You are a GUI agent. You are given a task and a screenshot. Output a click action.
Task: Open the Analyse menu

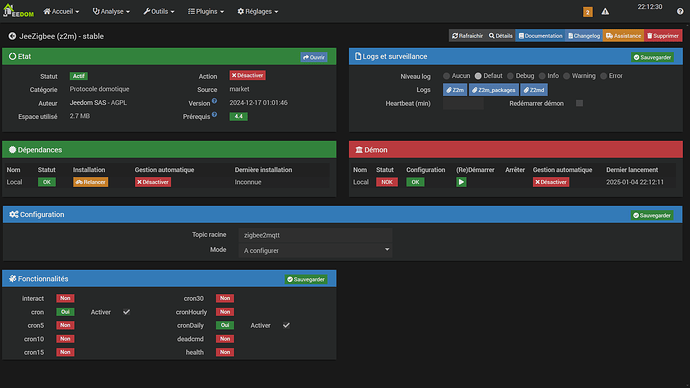click(111, 11)
